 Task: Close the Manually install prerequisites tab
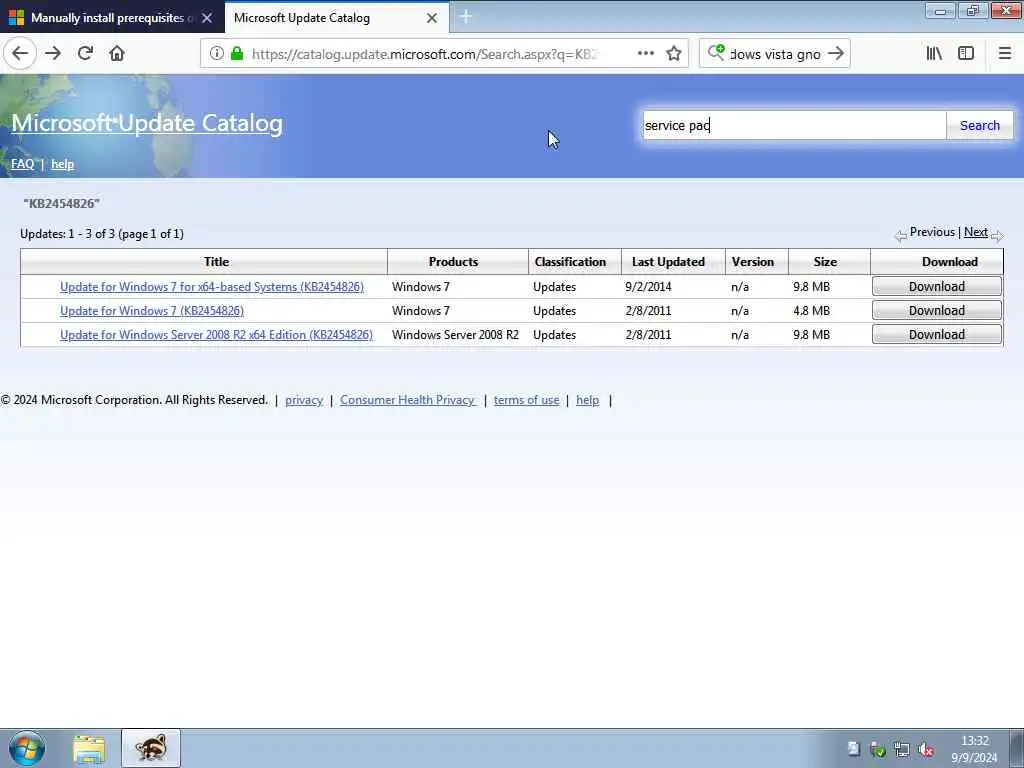207,18
